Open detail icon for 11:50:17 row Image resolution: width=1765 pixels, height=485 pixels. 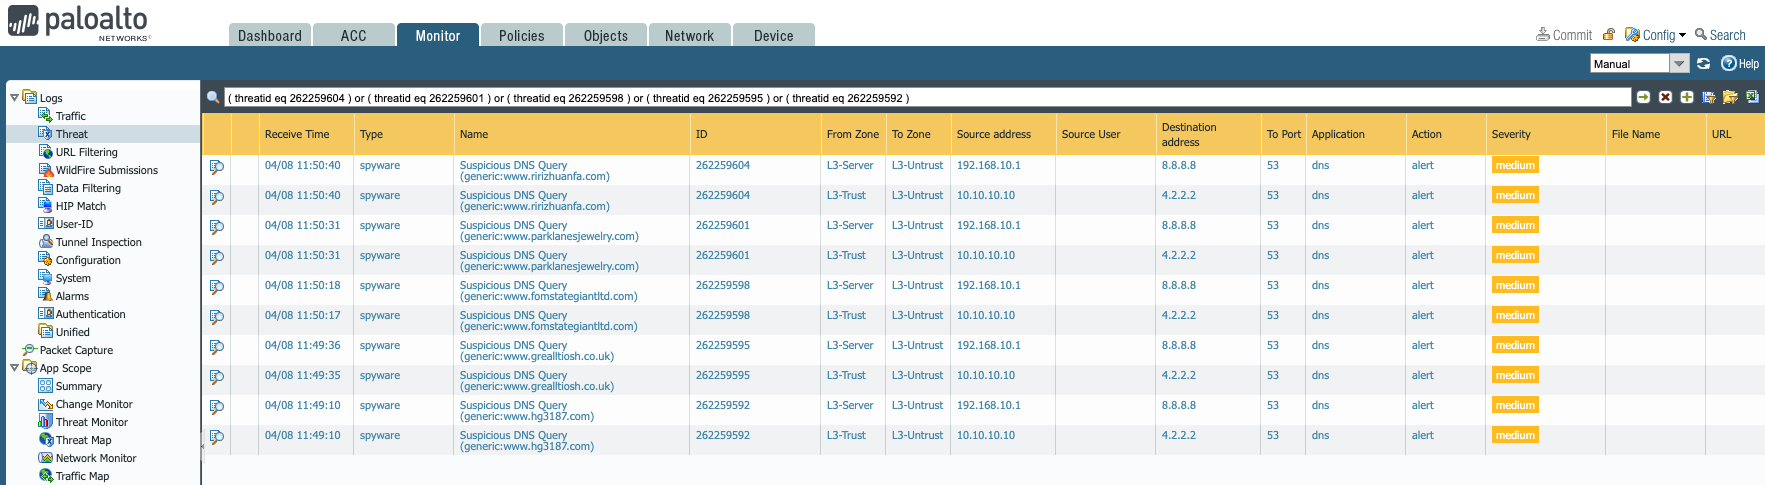click(216, 317)
